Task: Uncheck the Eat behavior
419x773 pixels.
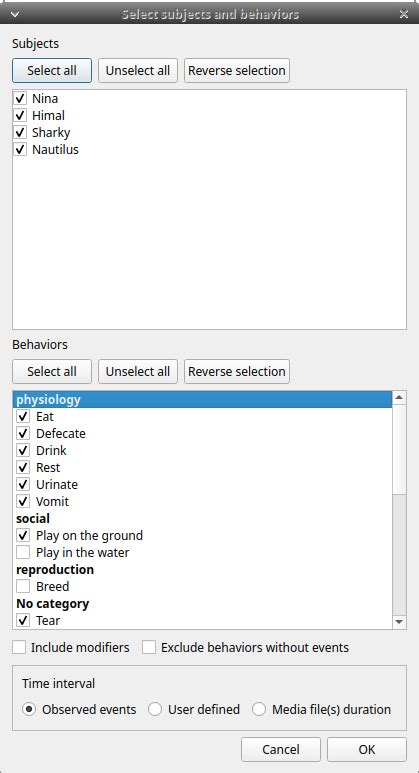Action: pyautogui.click(x=23, y=417)
